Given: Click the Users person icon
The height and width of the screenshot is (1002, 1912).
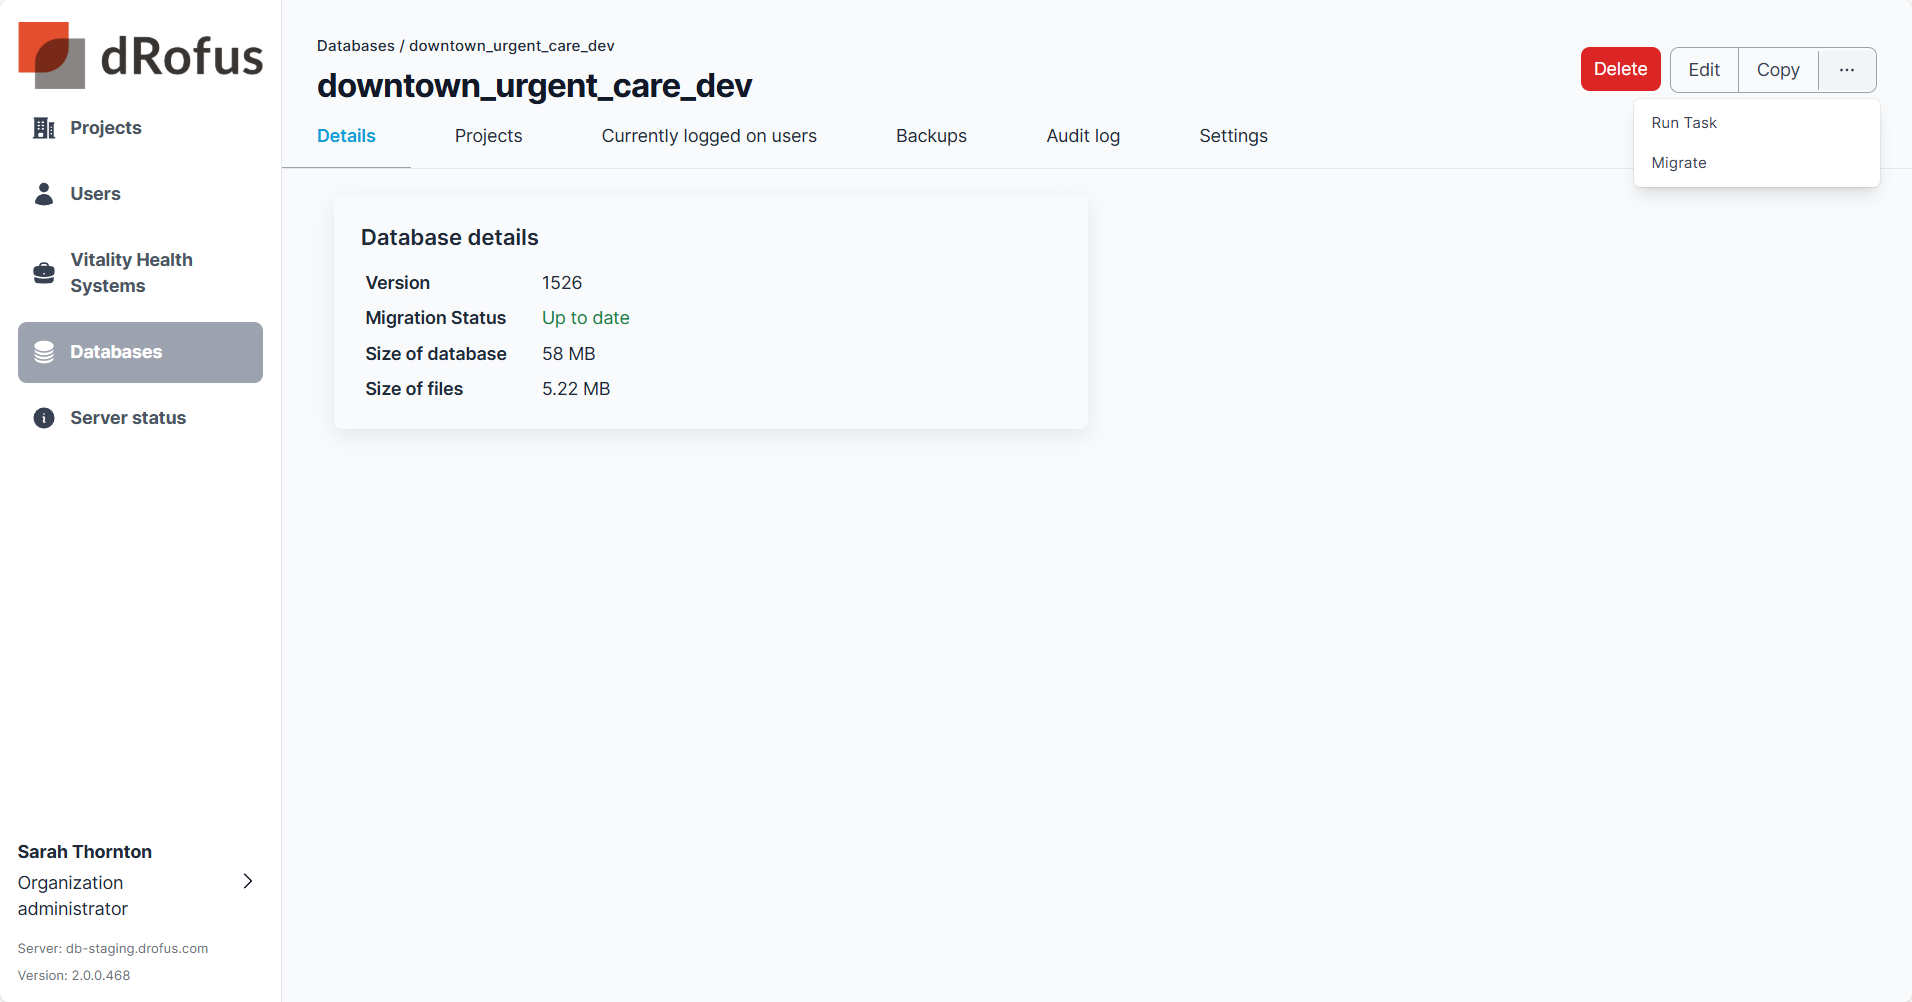Looking at the screenshot, I should [x=44, y=194].
